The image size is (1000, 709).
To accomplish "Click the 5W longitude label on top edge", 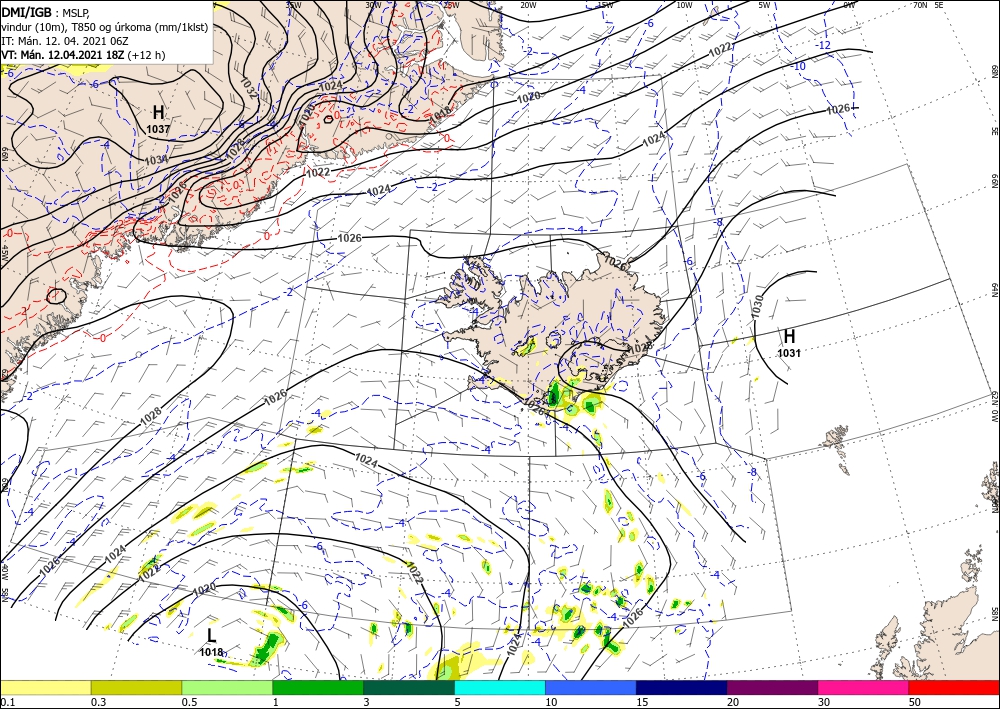I will (x=764, y=5).
